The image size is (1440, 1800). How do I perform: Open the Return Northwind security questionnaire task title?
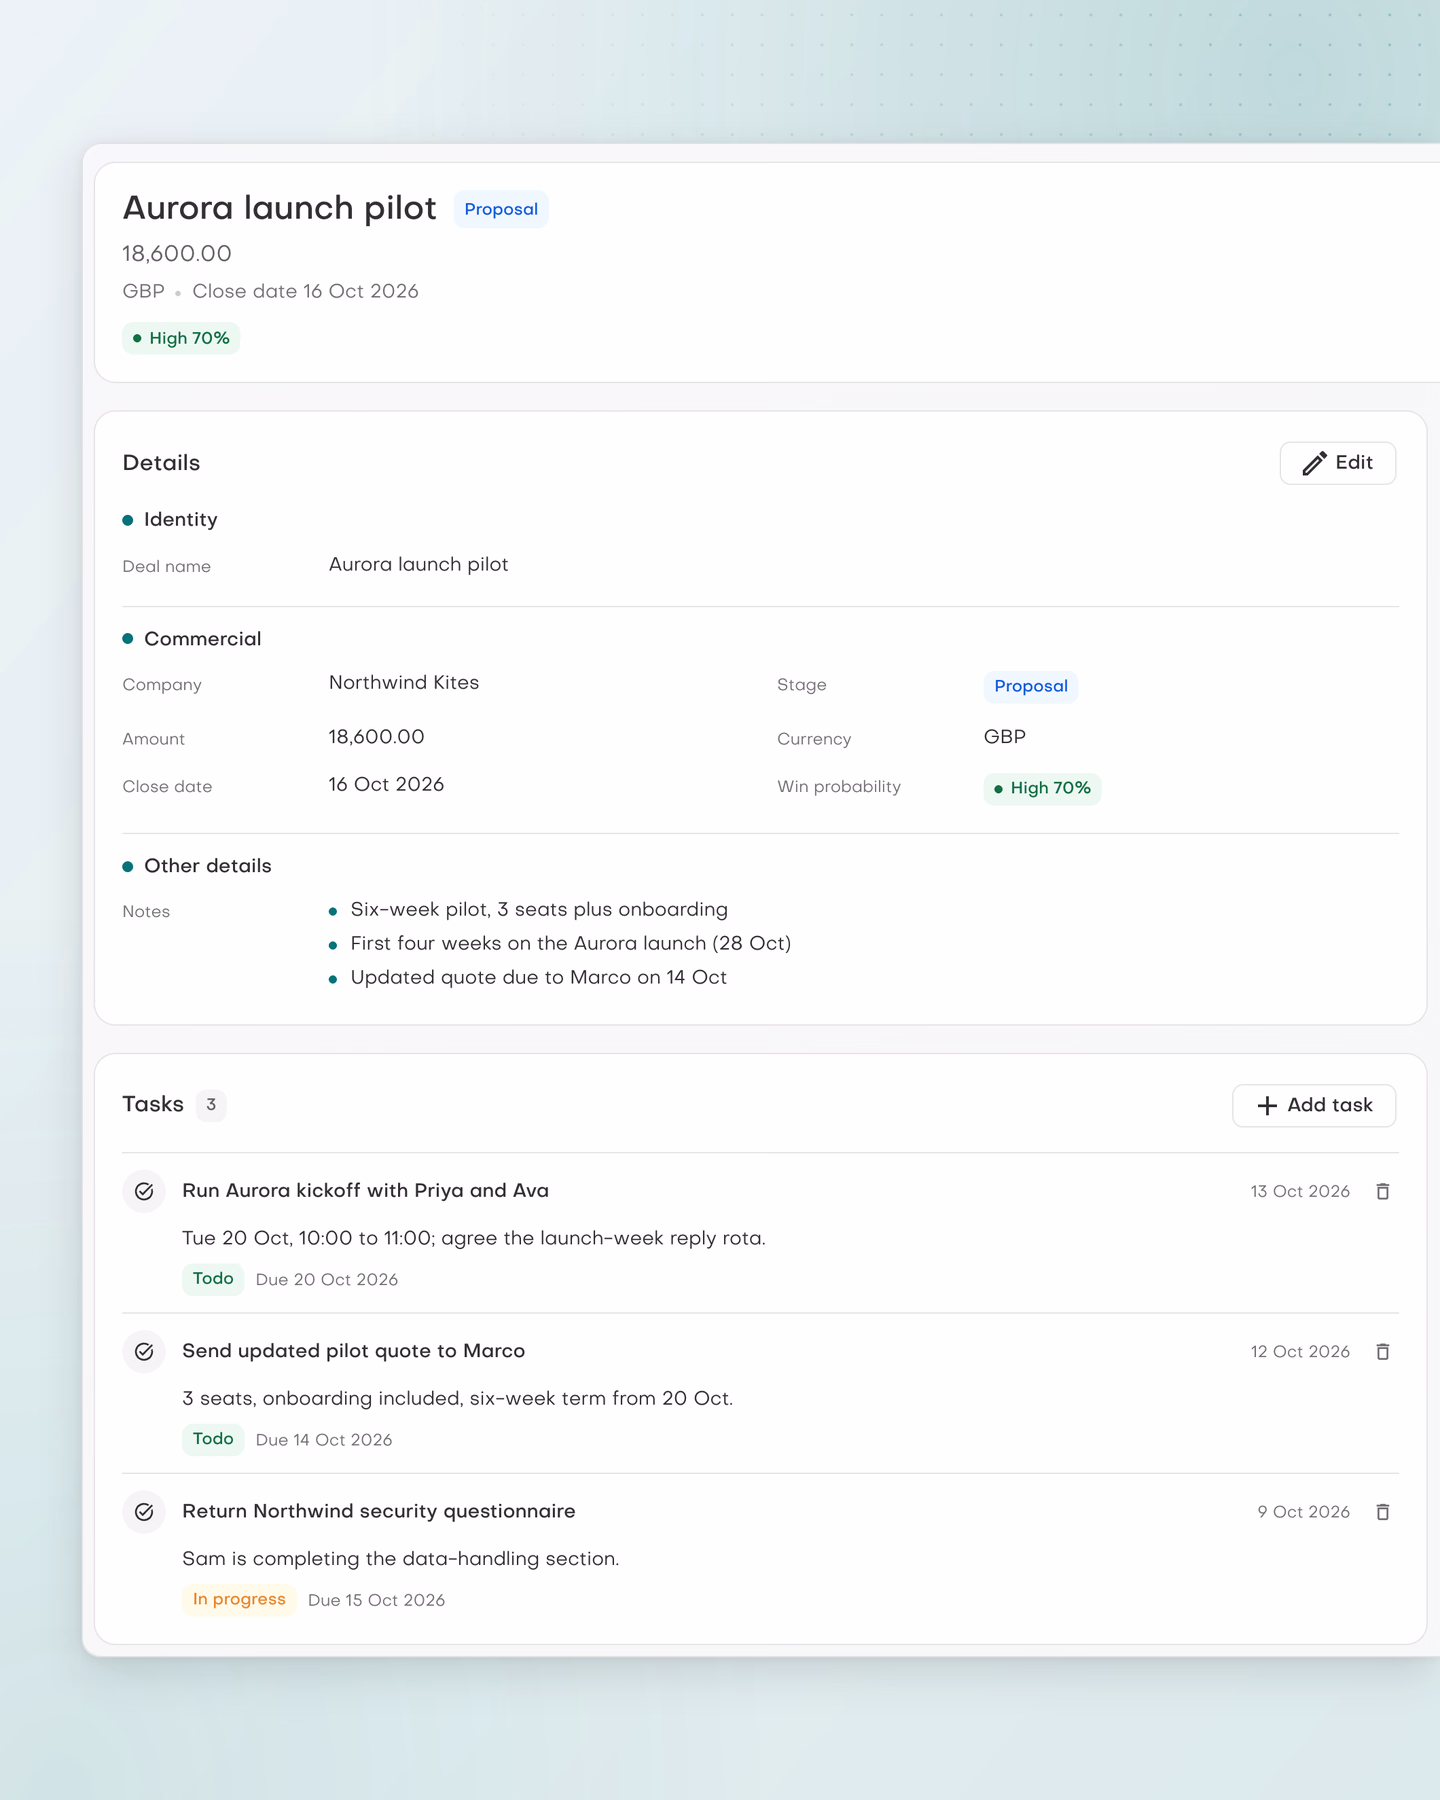pos(379,1511)
